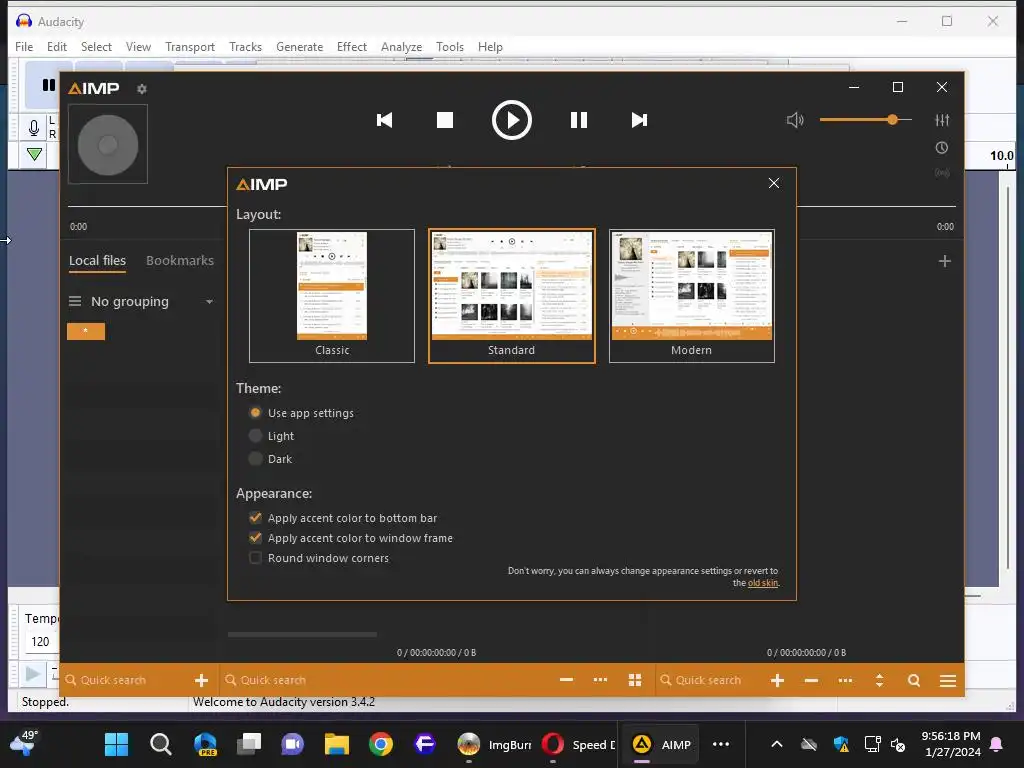Follow the old skin link
This screenshot has height=768, width=1024.
click(763, 583)
